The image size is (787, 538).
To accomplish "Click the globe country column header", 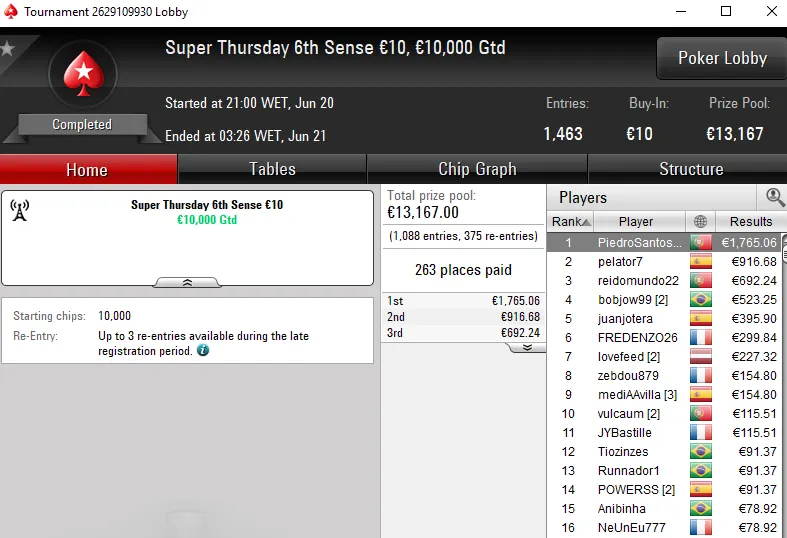I will [700, 222].
